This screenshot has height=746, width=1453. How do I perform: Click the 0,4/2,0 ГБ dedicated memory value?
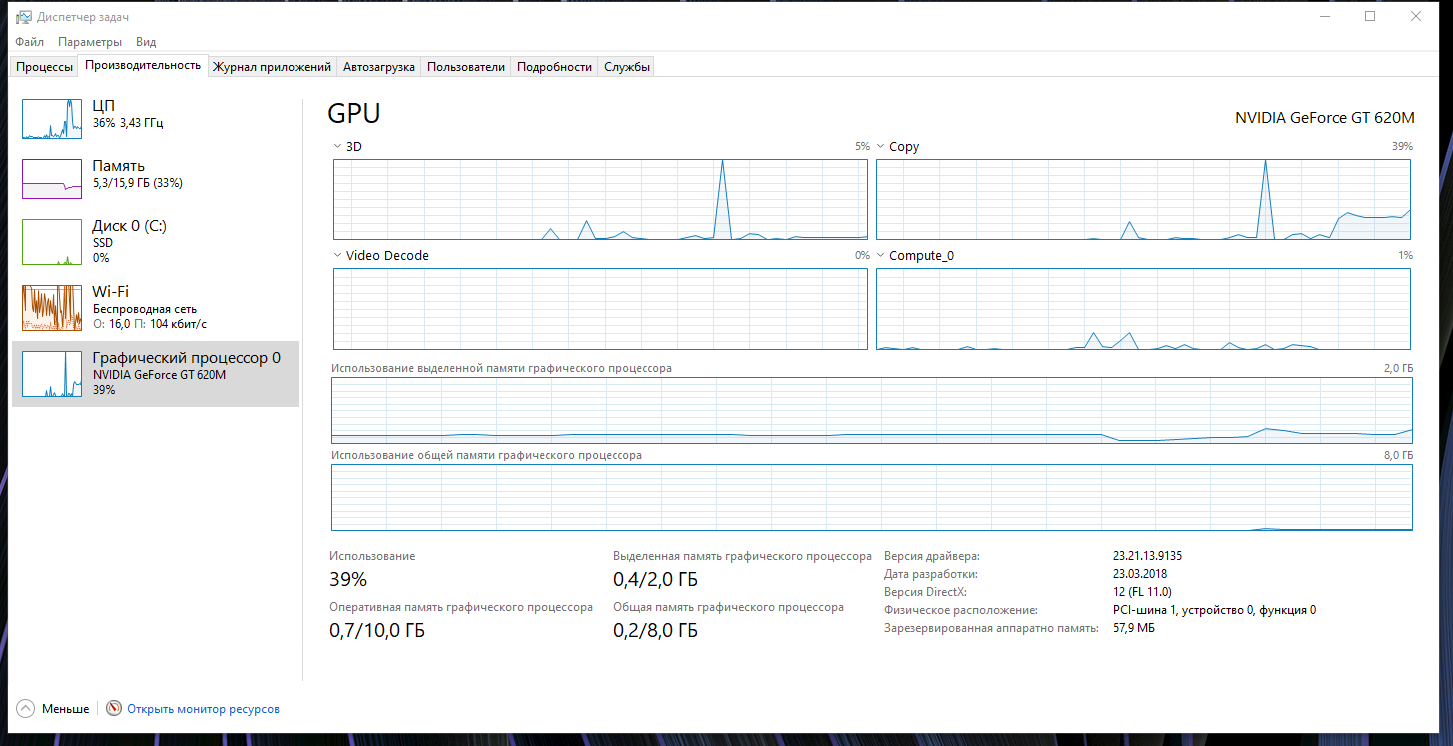coord(655,579)
